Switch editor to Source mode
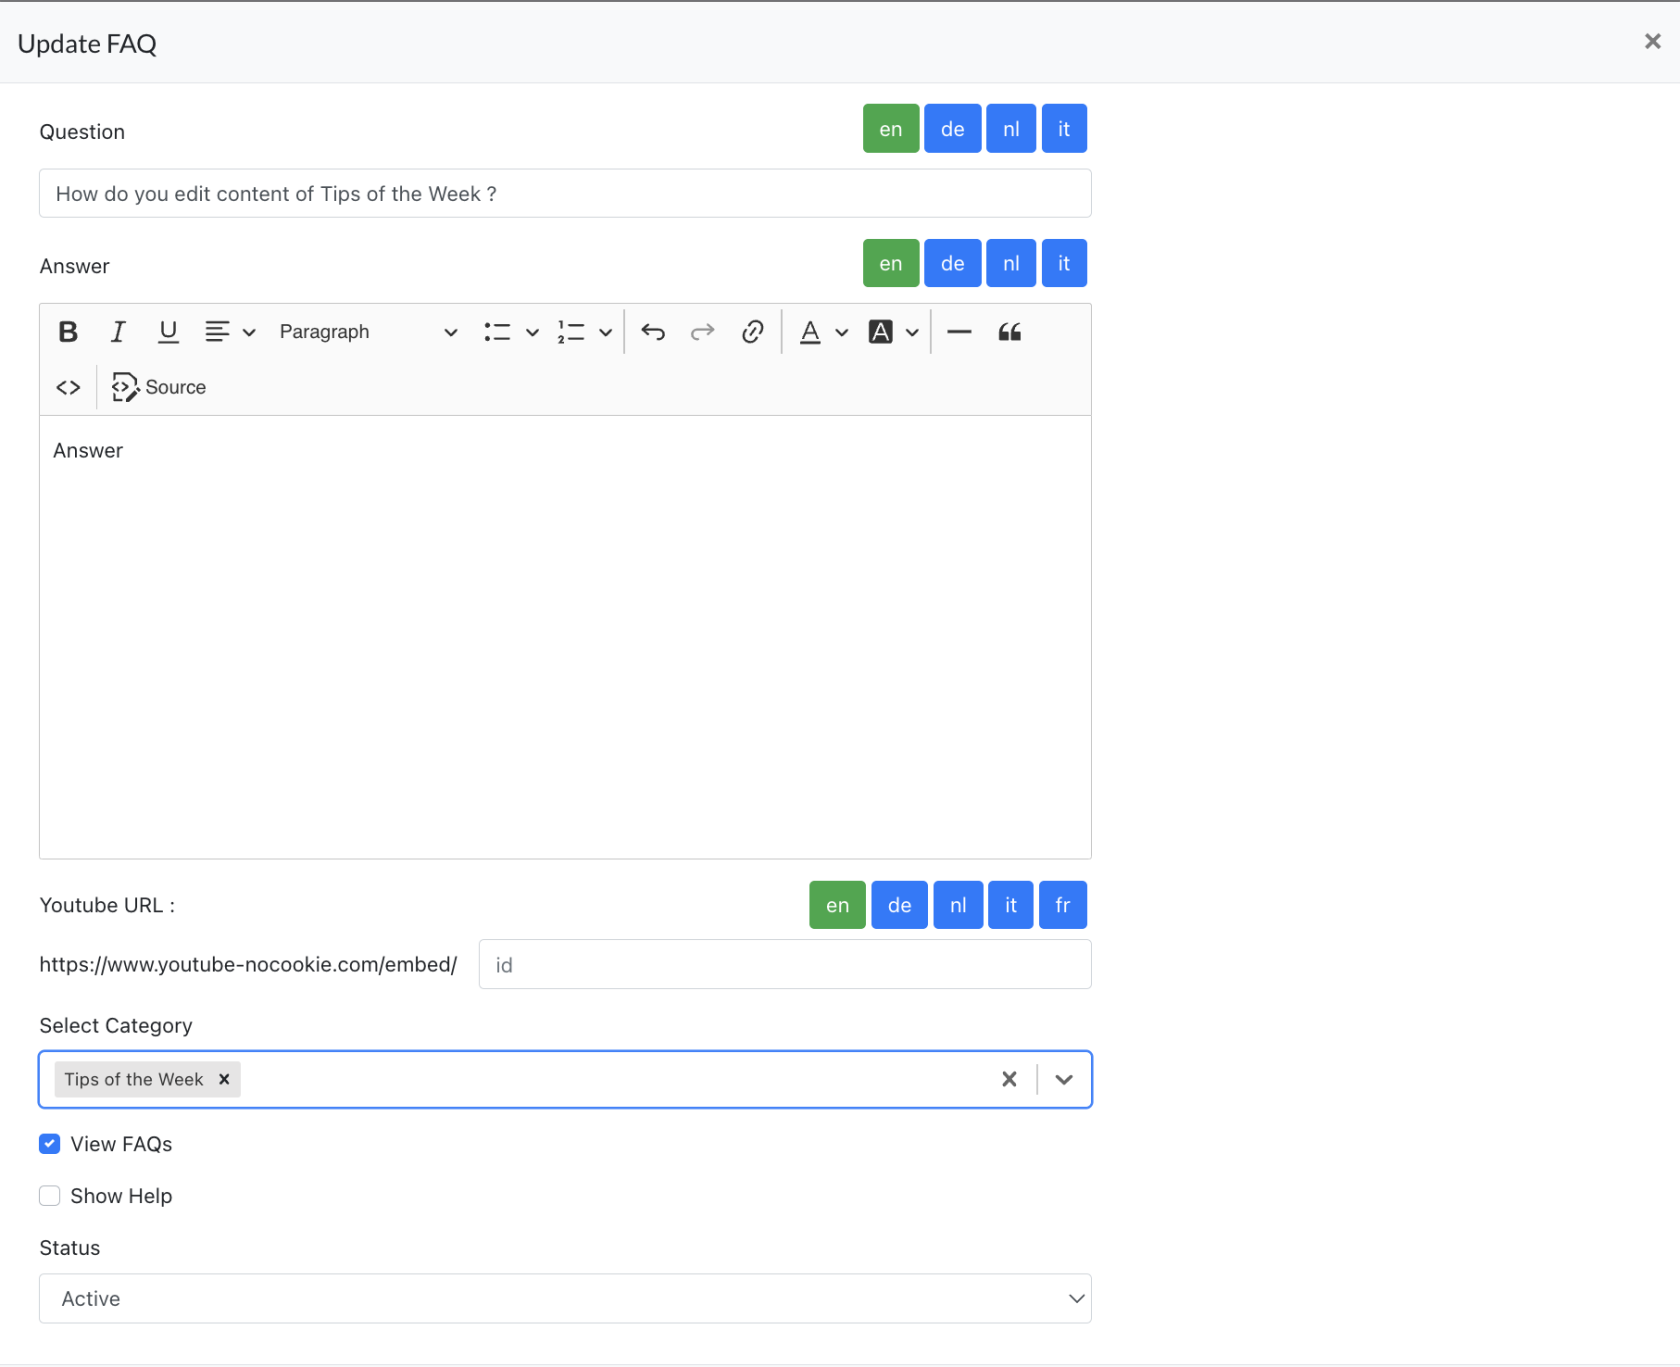The height and width of the screenshot is (1367, 1680). tap(159, 387)
